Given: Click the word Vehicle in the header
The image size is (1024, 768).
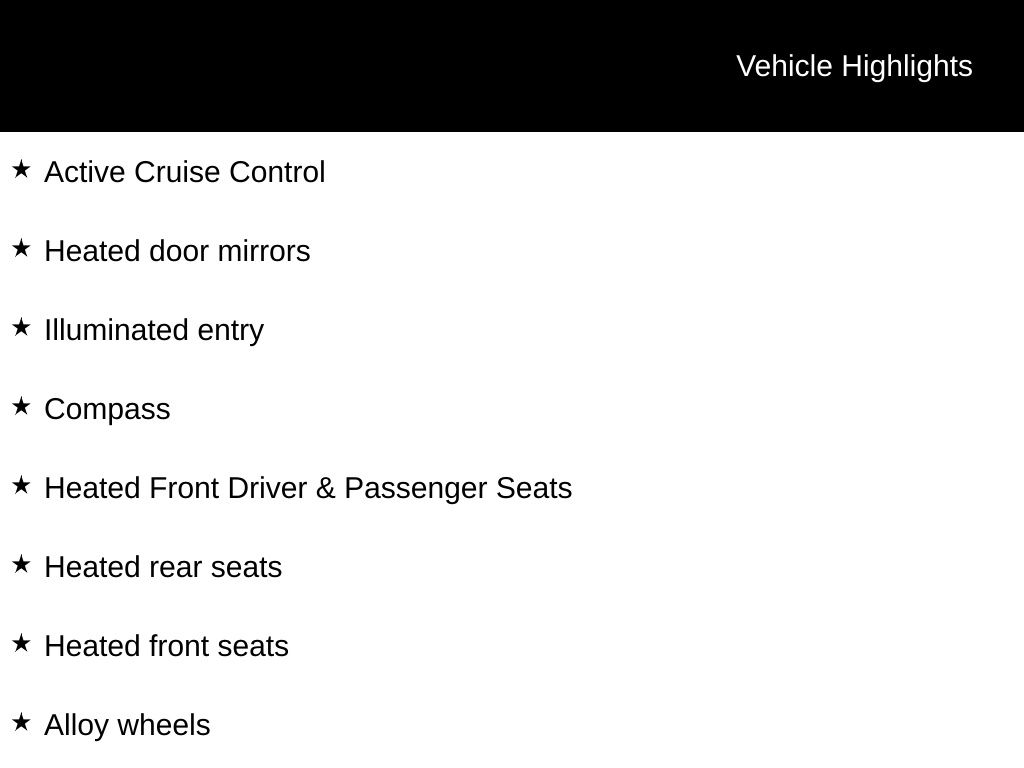Looking at the screenshot, I should tap(784, 66).
